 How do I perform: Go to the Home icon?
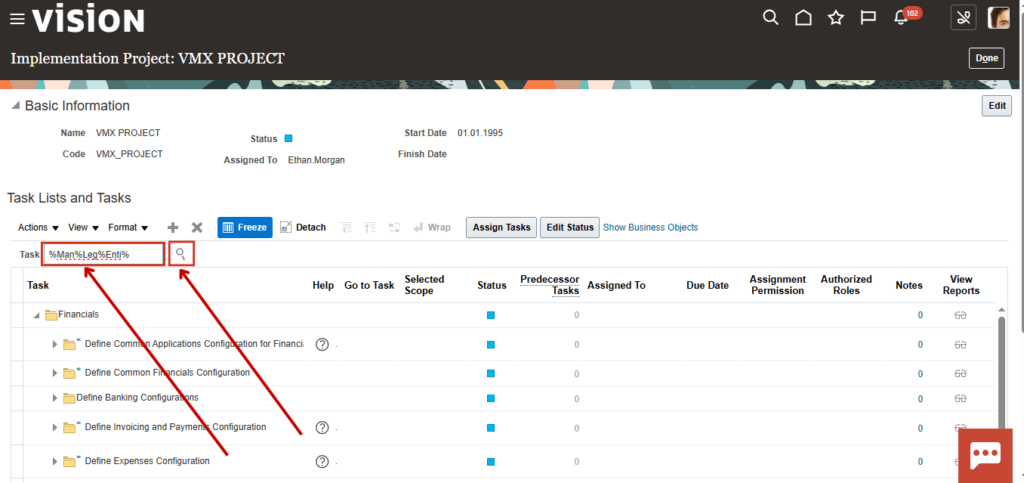point(803,18)
